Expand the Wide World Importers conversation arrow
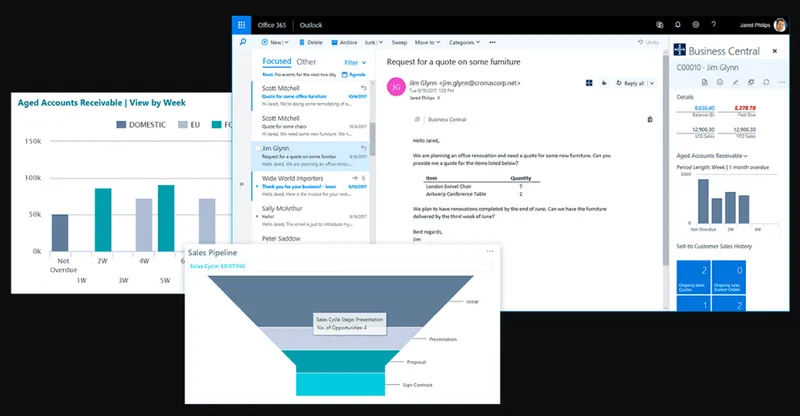This screenshot has height=416, width=800. [257, 187]
